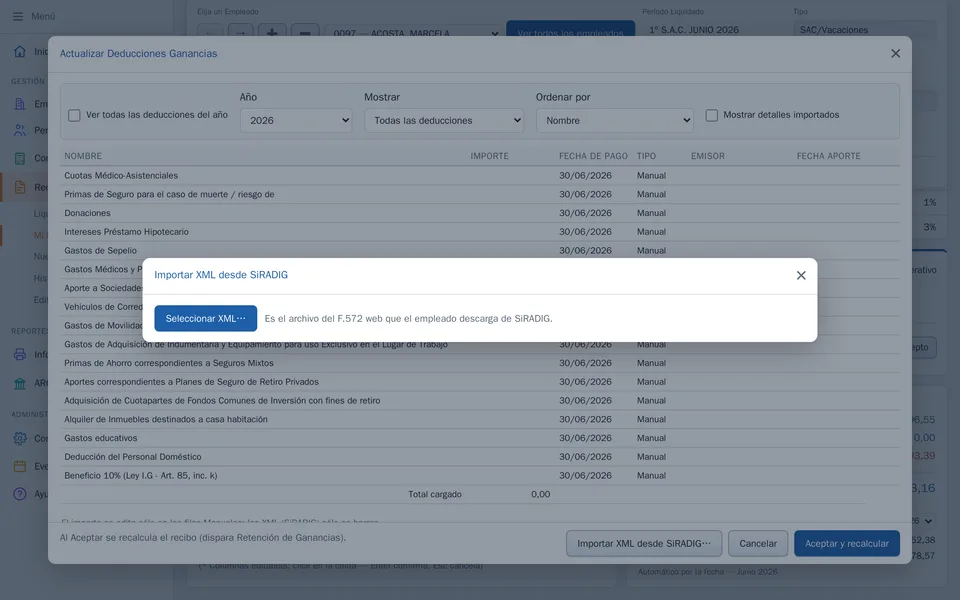Click the Total cargado 0,00 value
960x600 pixels.
pos(540,495)
